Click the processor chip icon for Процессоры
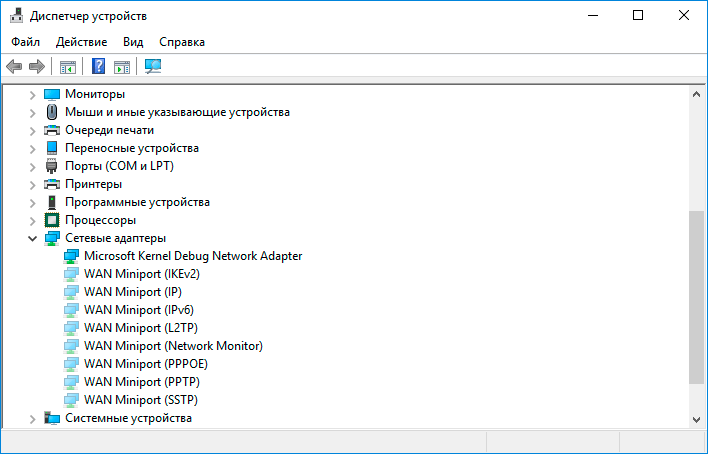Viewport: 708px width, 454px height. point(52,220)
